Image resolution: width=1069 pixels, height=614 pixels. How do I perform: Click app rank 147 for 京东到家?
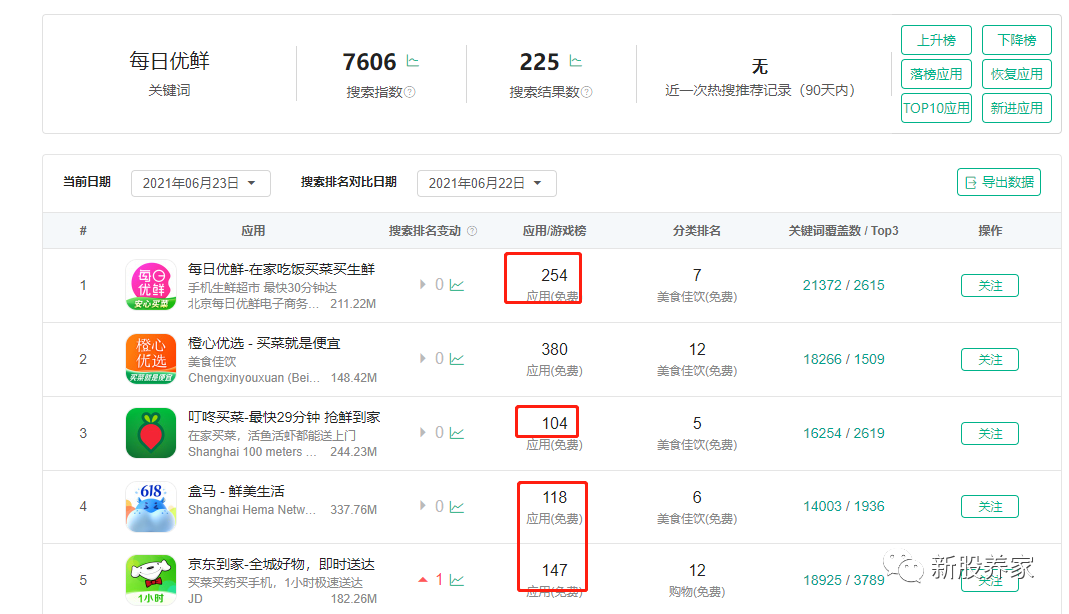coord(554,570)
